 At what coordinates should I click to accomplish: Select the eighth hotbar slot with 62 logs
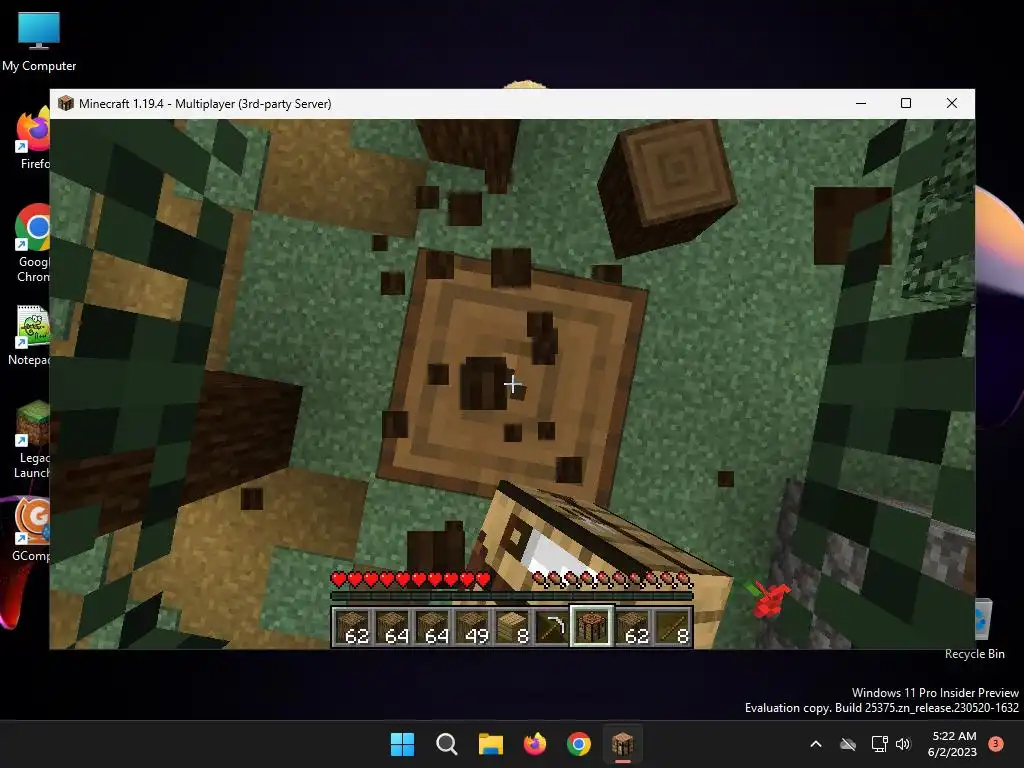pyautogui.click(x=633, y=627)
